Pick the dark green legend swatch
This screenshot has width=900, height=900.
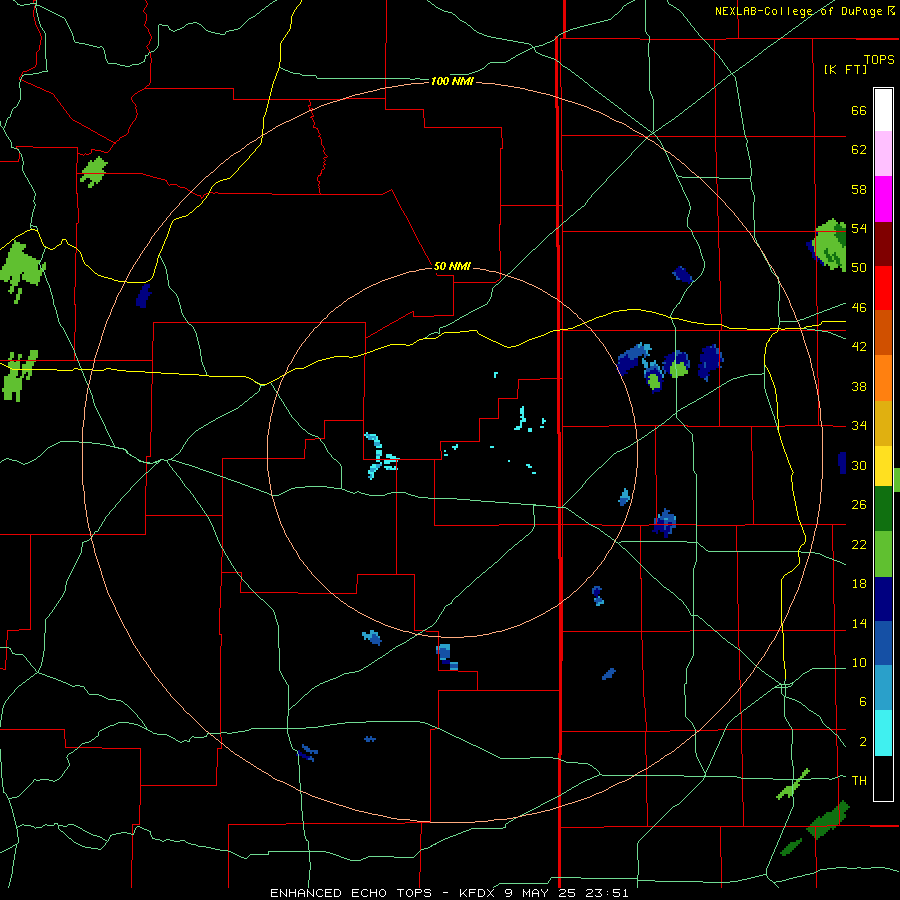tap(883, 509)
